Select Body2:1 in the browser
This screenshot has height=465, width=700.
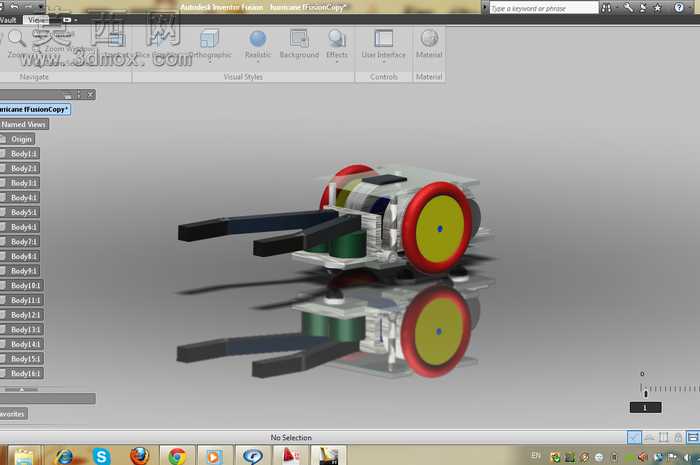point(20,169)
